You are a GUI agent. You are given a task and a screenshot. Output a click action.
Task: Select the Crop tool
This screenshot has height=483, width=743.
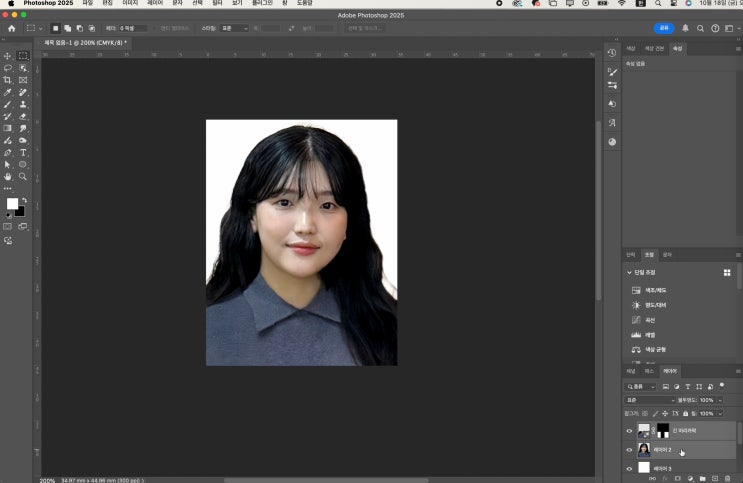(8, 80)
